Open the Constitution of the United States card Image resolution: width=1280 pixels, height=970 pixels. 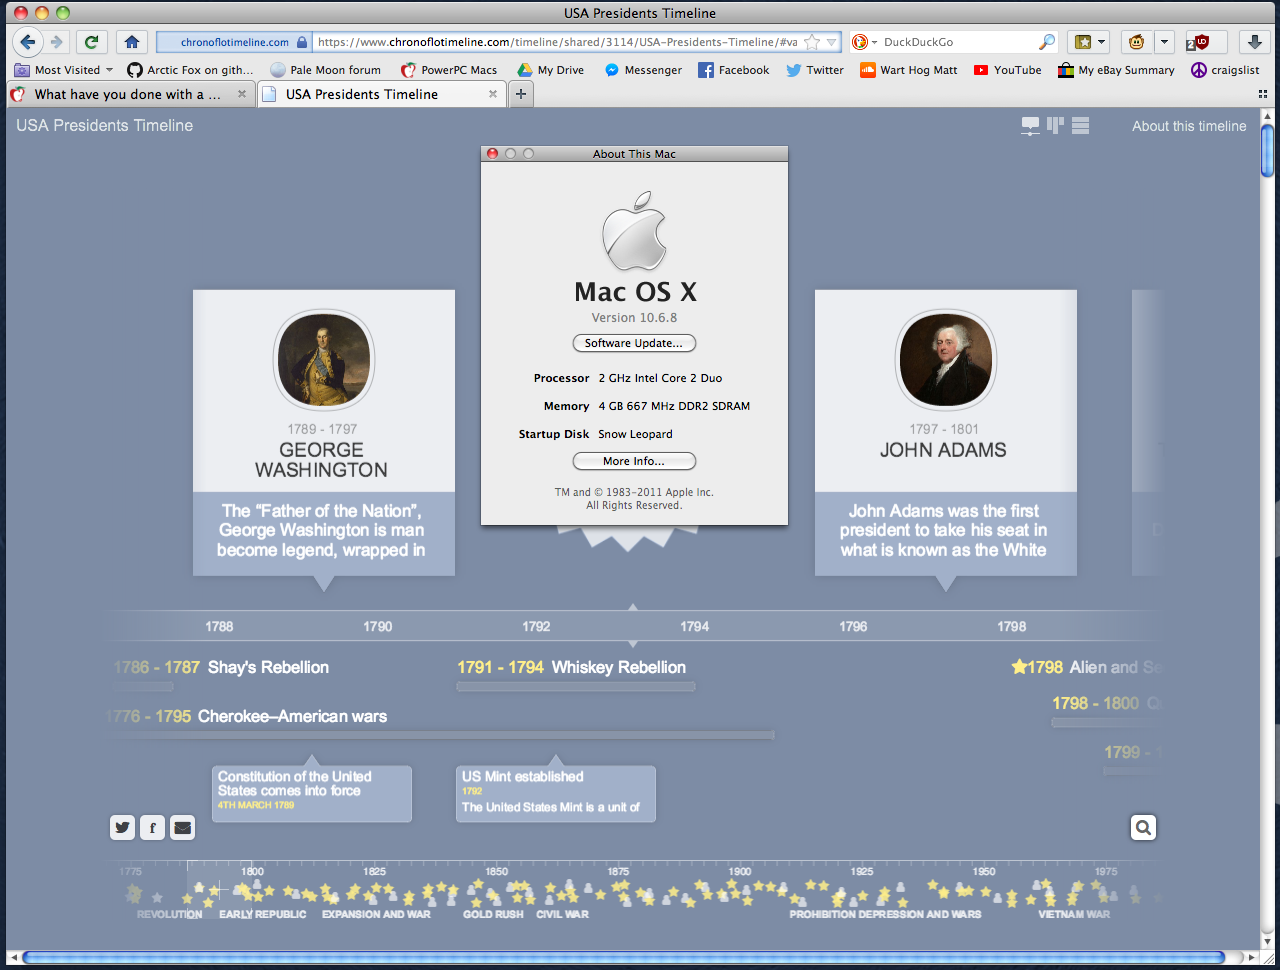click(312, 793)
